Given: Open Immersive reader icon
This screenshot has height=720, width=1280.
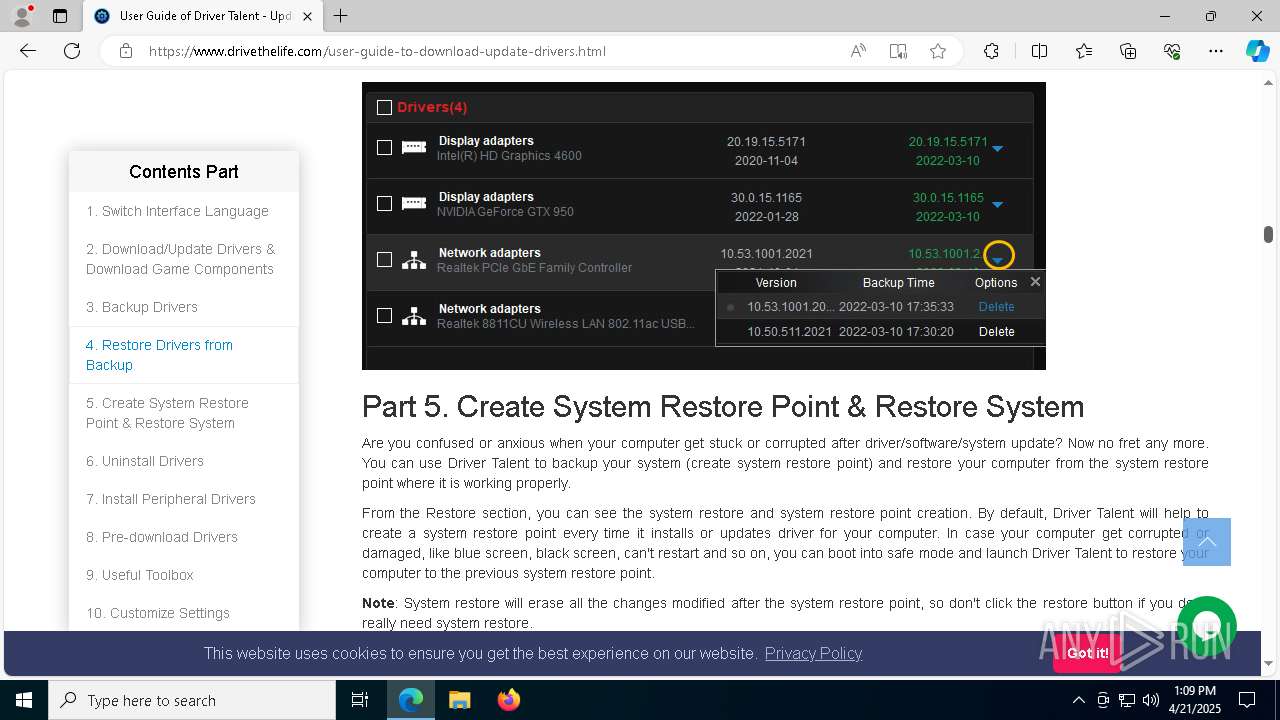Looking at the screenshot, I should 898,51.
